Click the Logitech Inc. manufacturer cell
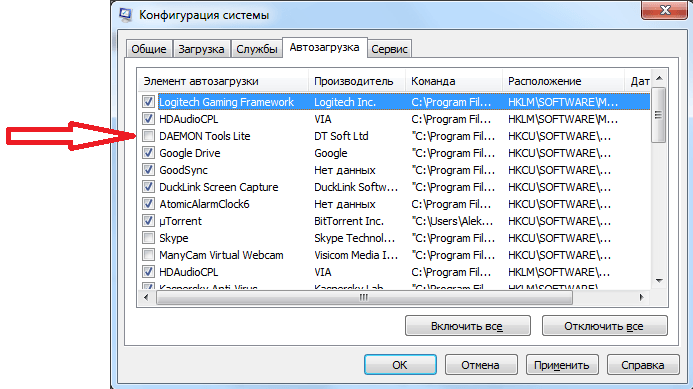 pos(345,102)
